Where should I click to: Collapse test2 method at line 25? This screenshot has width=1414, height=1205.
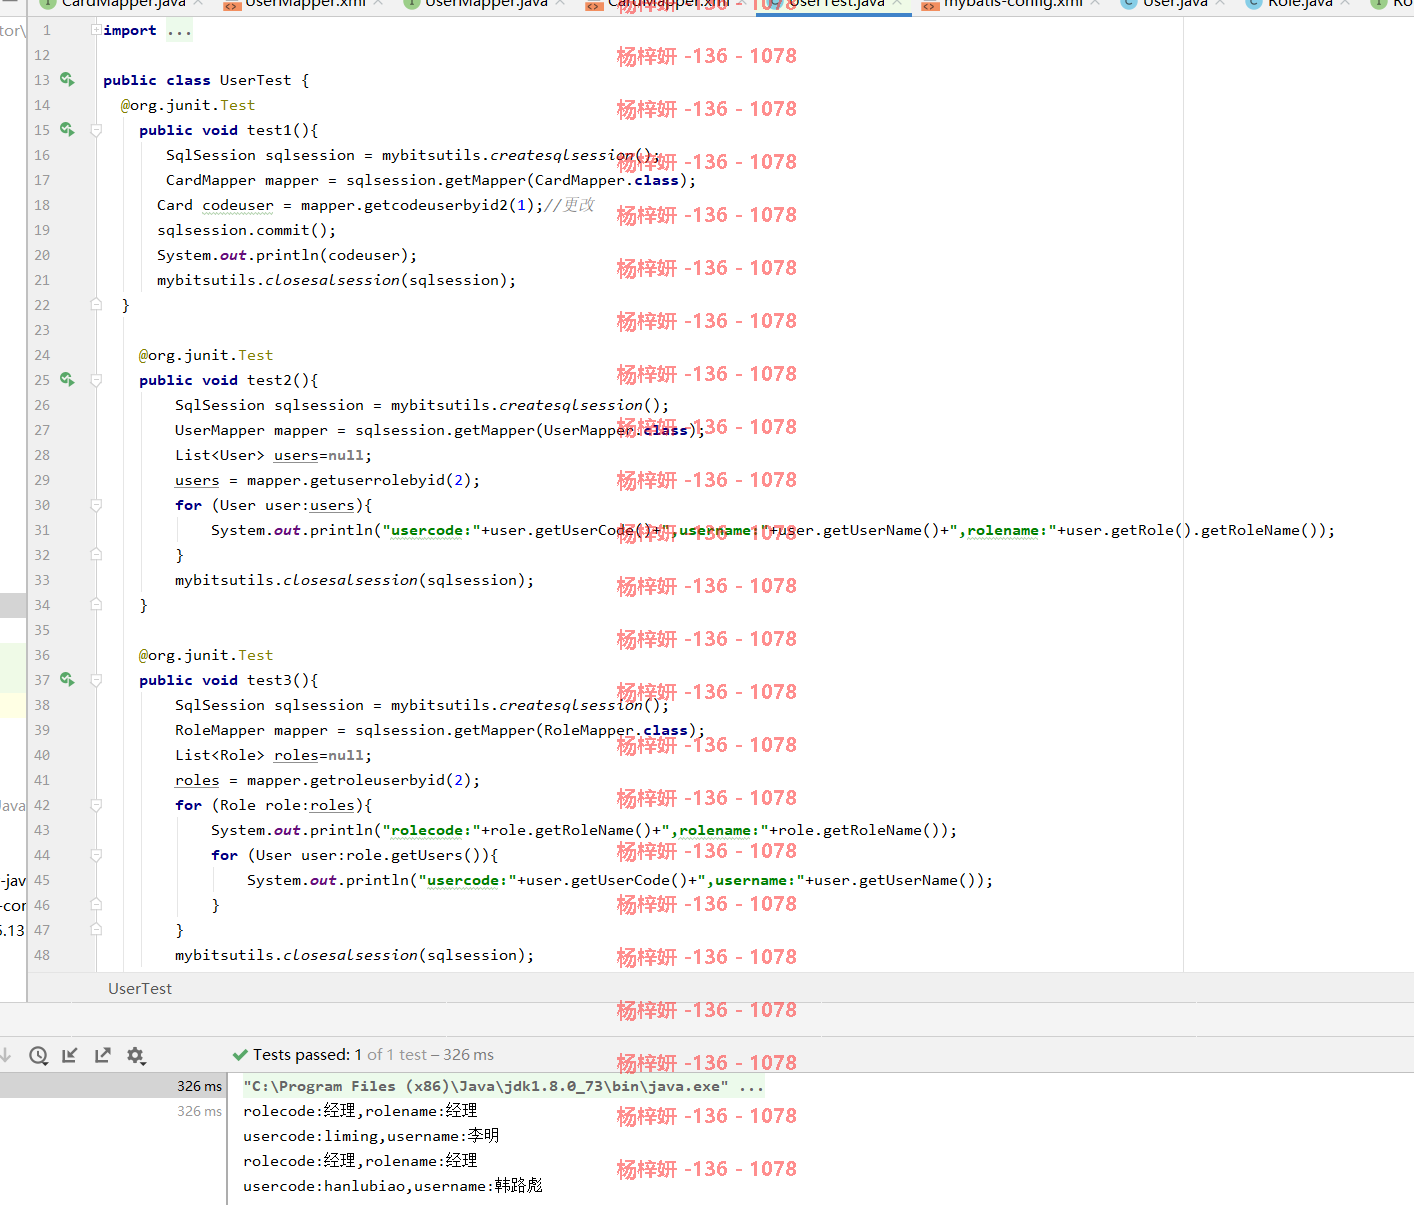coord(96,380)
